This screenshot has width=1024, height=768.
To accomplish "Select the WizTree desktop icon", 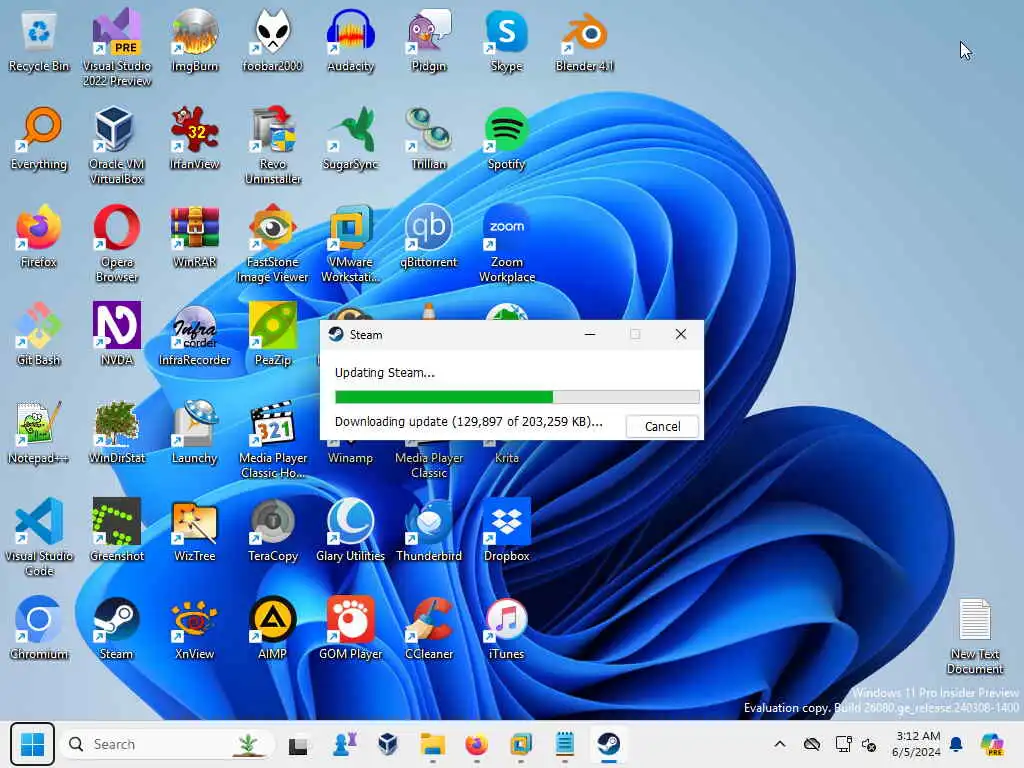I will point(195,530).
